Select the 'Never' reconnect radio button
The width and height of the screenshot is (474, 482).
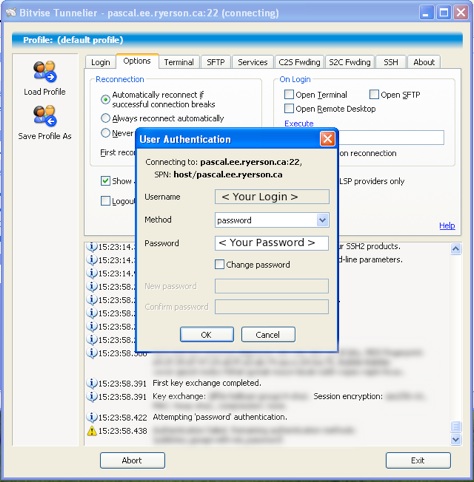[105, 133]
